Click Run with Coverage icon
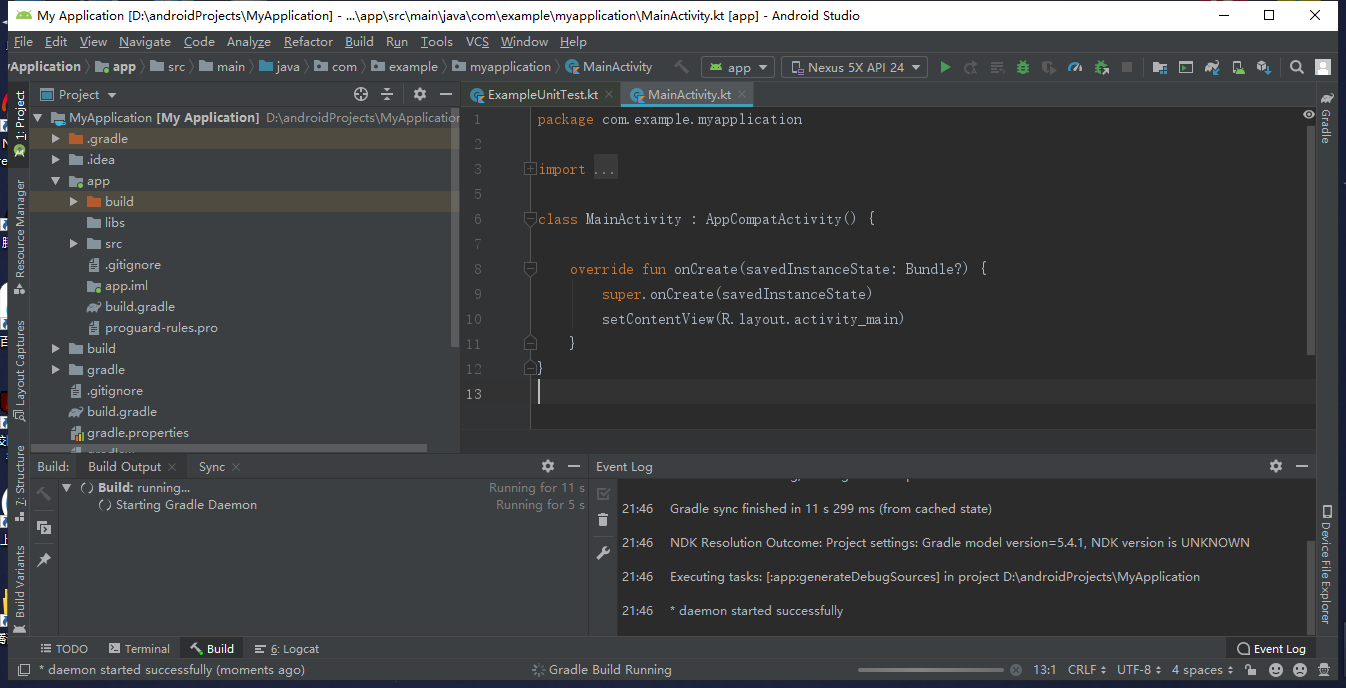 coord(1049,67)
